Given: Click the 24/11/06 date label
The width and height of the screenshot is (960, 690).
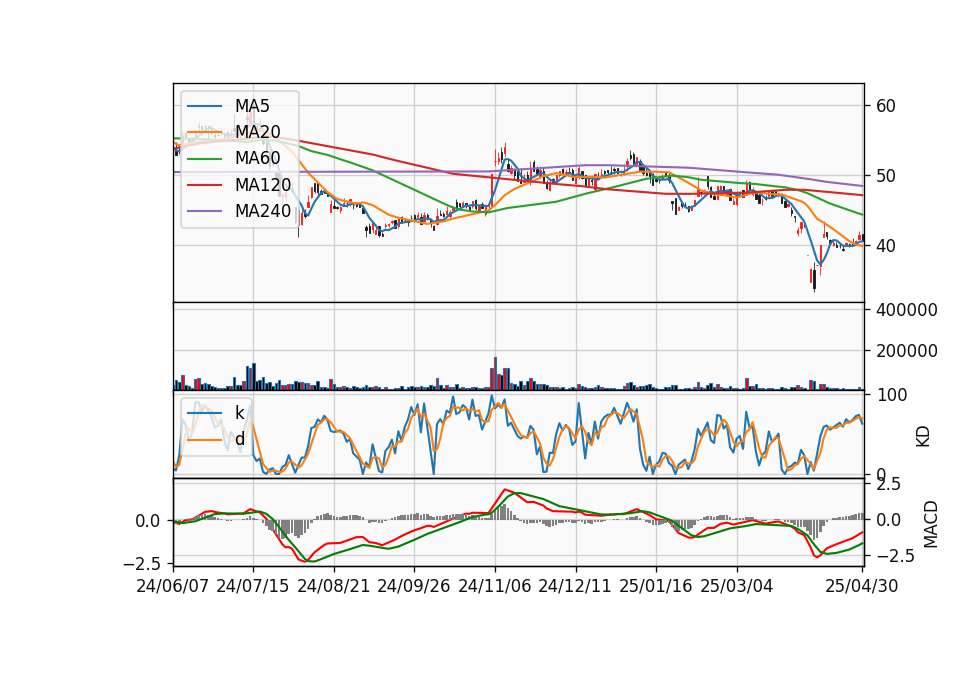Looking at the screenshot, I should point(495,586).
